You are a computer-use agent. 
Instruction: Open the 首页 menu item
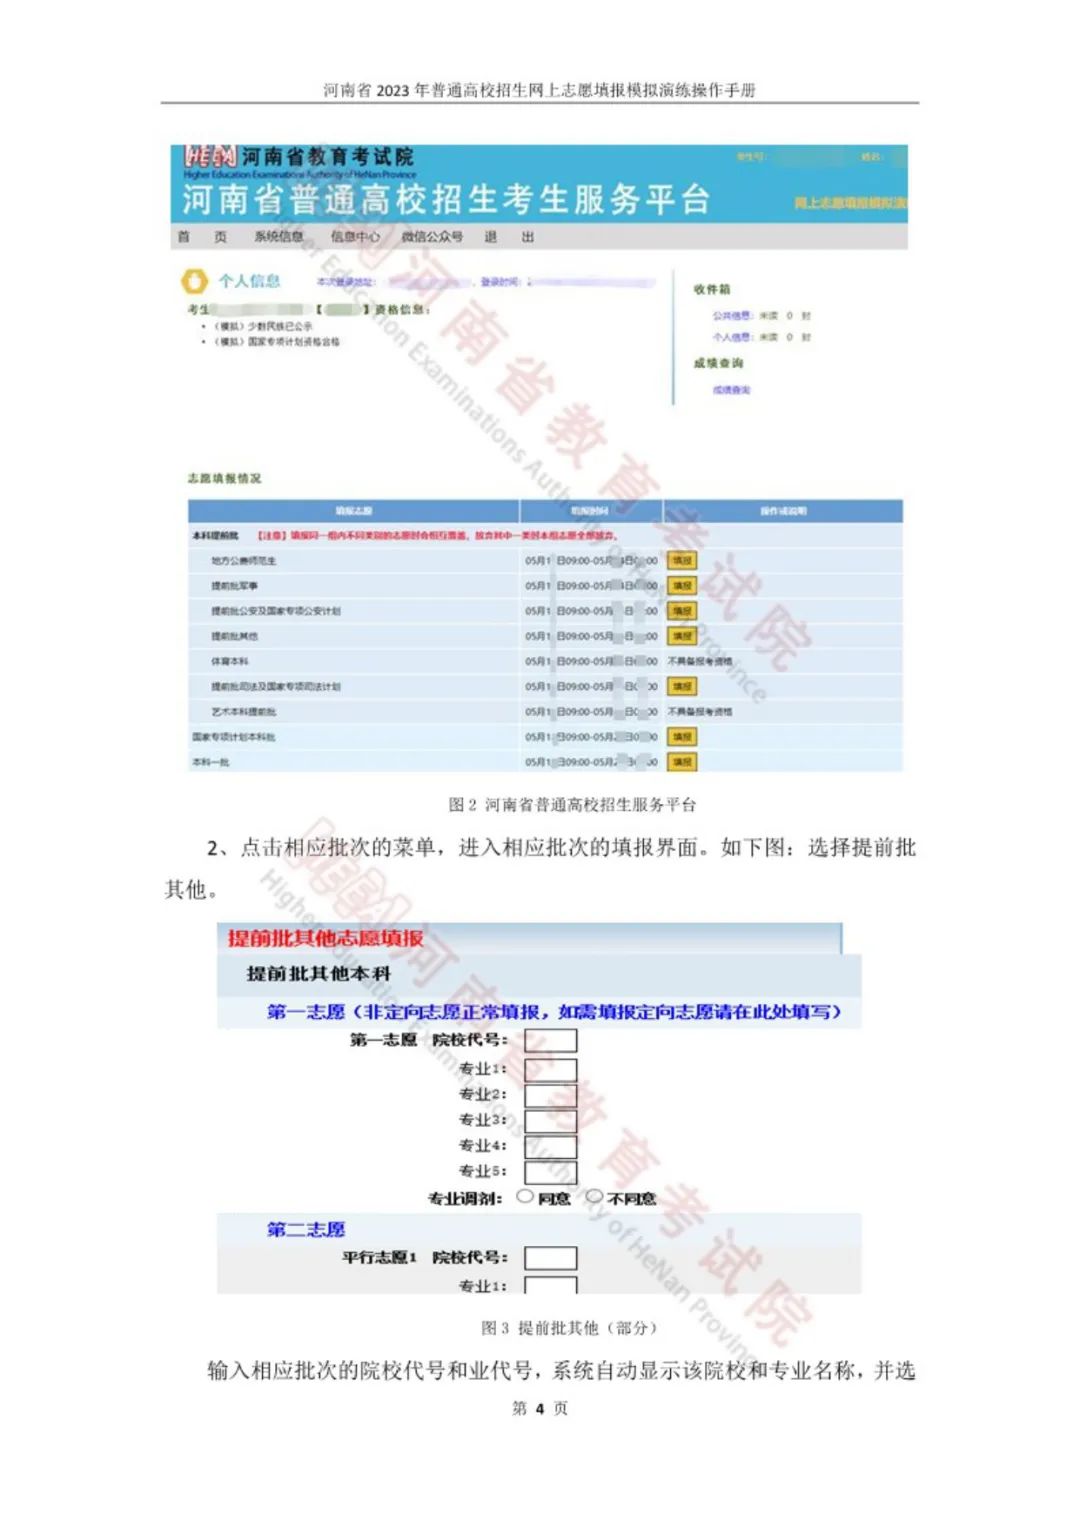(x=202, y=237)
